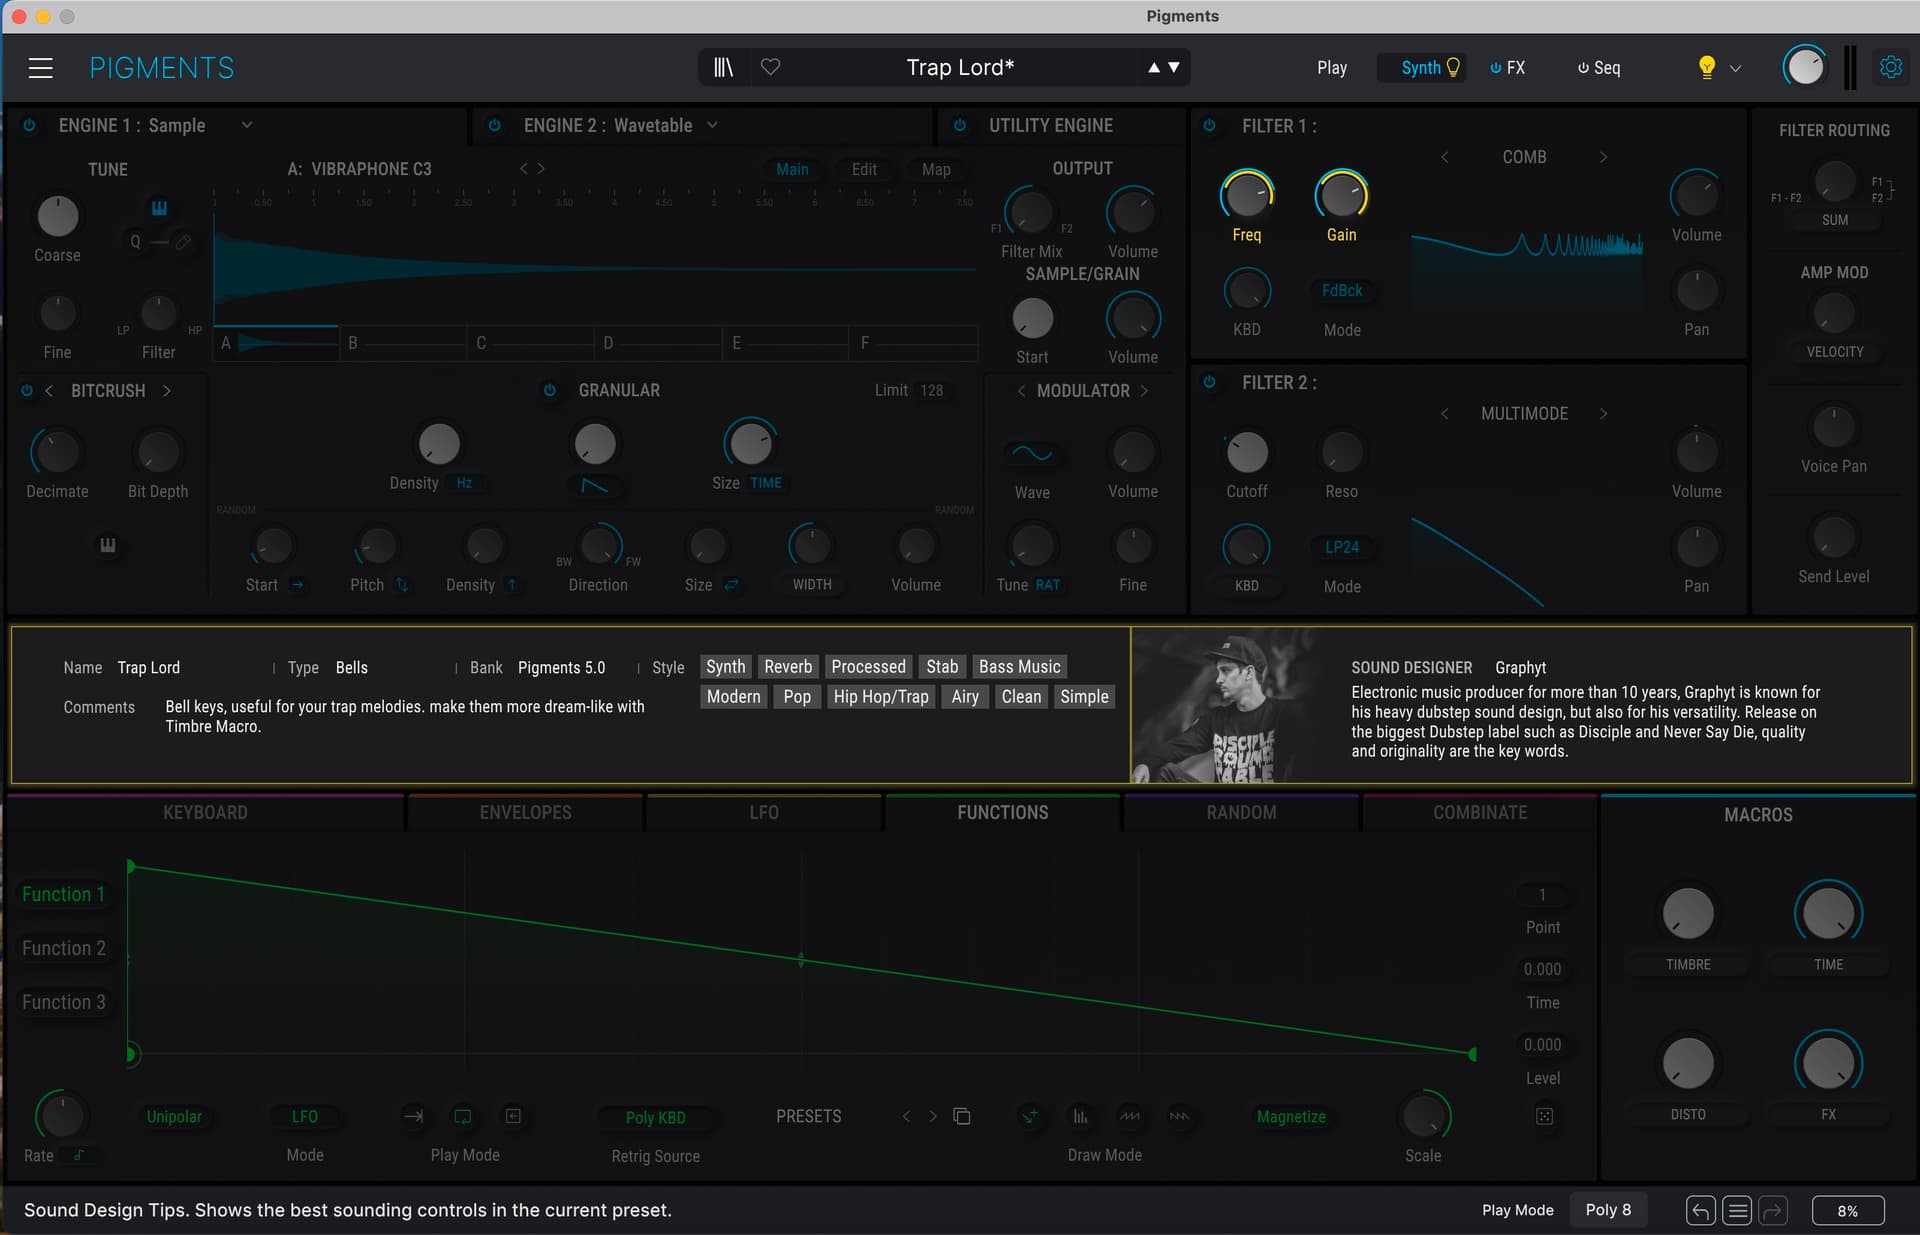Screen dimensions: 1920x1235
Task: Disable the Bitcrush power button
Action: 27,390
